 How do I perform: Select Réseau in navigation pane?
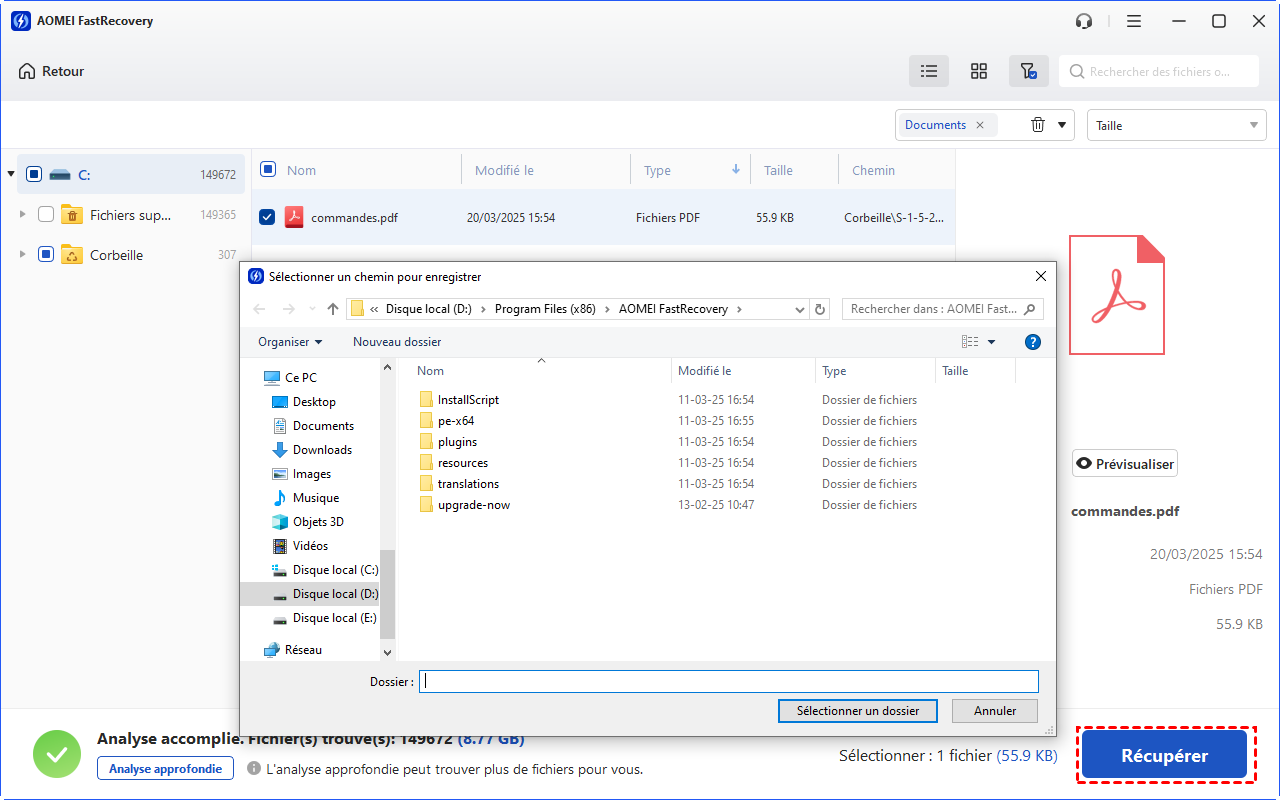coord(292,650)
